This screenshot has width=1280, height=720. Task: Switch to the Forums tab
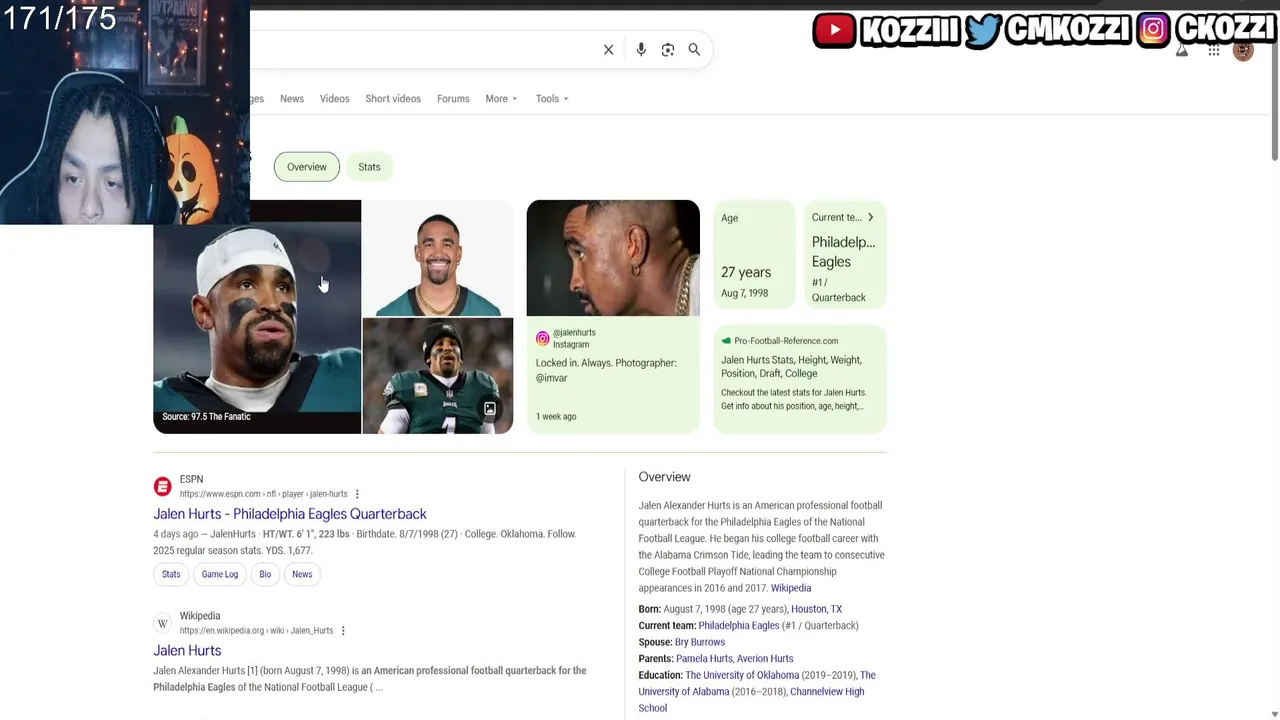453,99
